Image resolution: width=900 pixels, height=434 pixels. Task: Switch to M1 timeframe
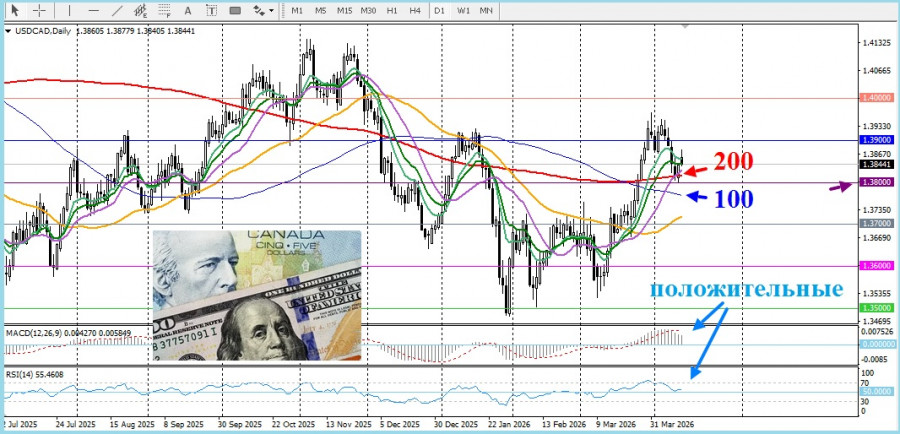[x=297, y=11]
